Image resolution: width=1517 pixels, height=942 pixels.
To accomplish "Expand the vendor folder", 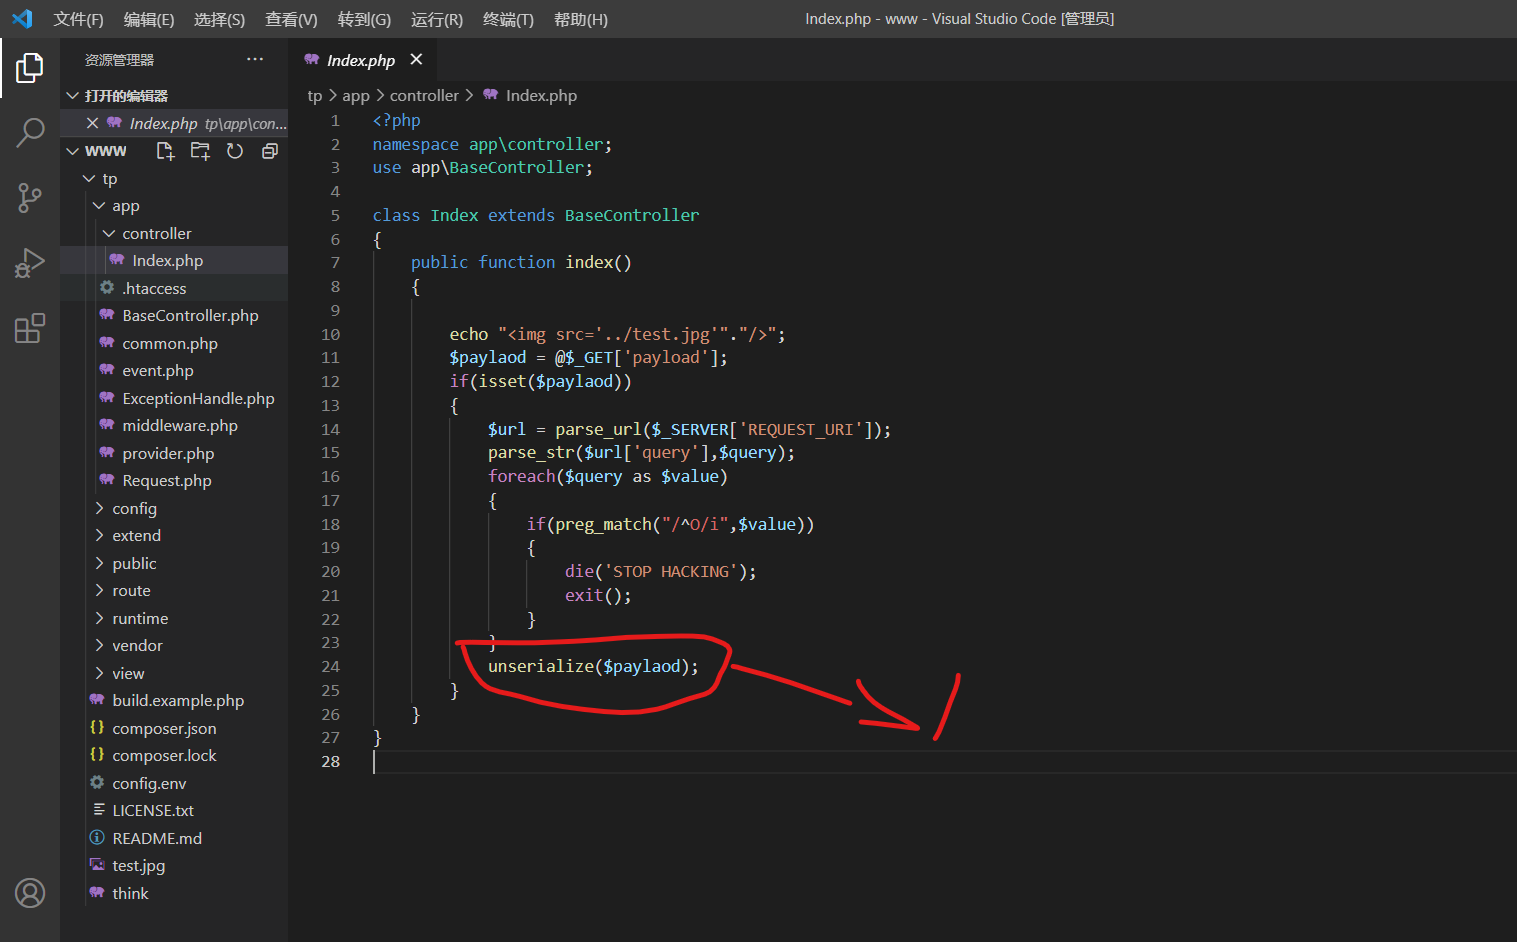I will pos(137,646).
